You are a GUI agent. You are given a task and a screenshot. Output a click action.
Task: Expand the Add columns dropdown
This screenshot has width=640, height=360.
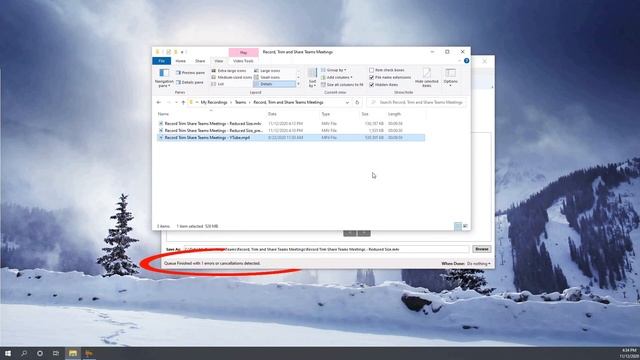click(x=337, y=78)
